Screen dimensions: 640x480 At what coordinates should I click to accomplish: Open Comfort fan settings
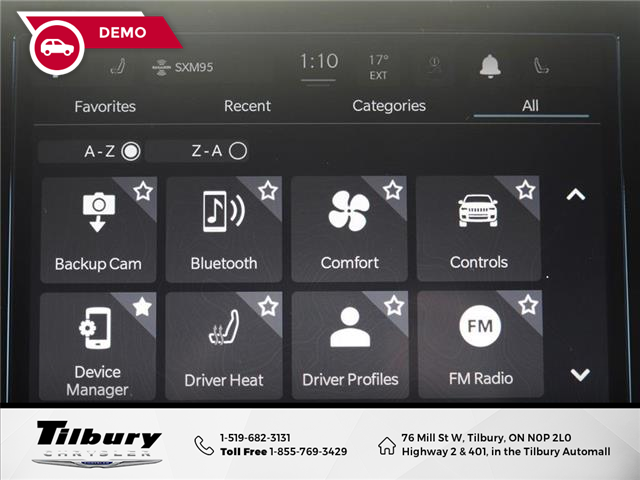349,230
